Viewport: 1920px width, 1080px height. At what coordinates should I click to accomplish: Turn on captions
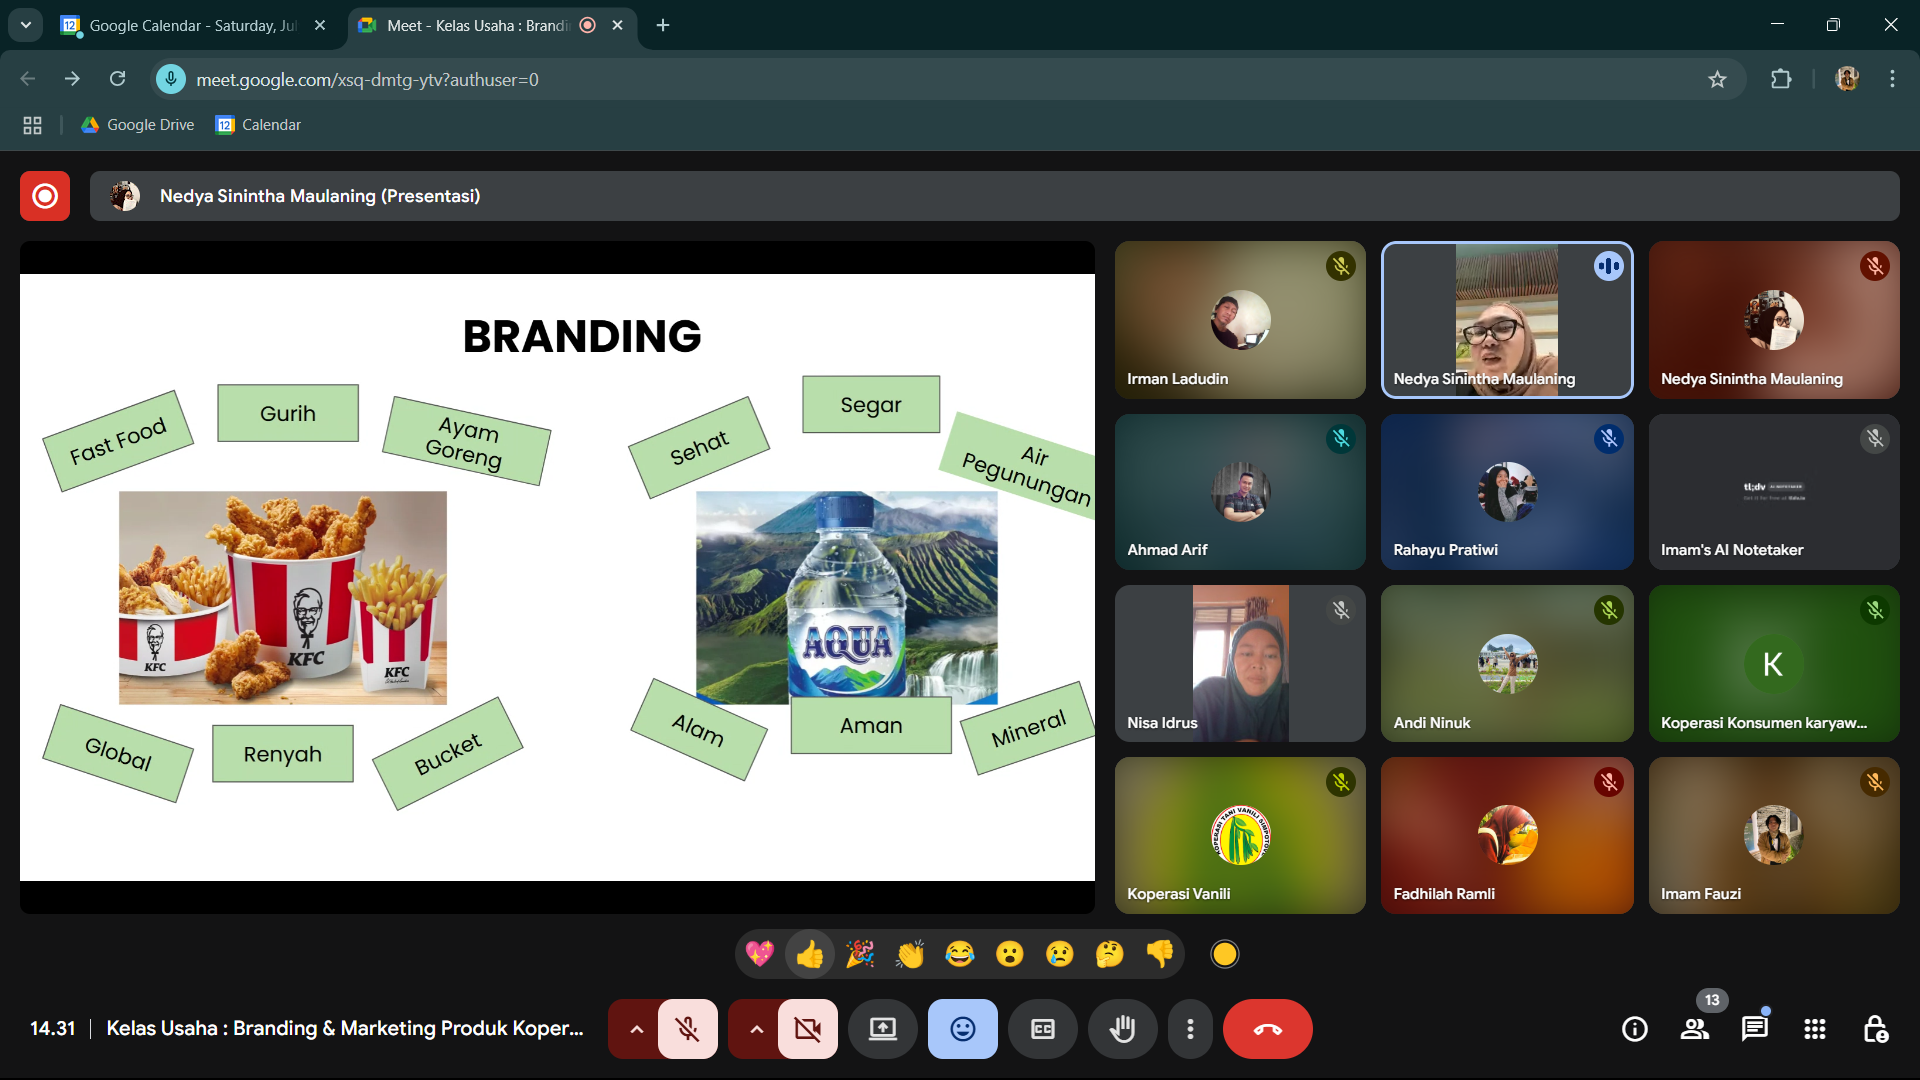pos(1043,1028)
